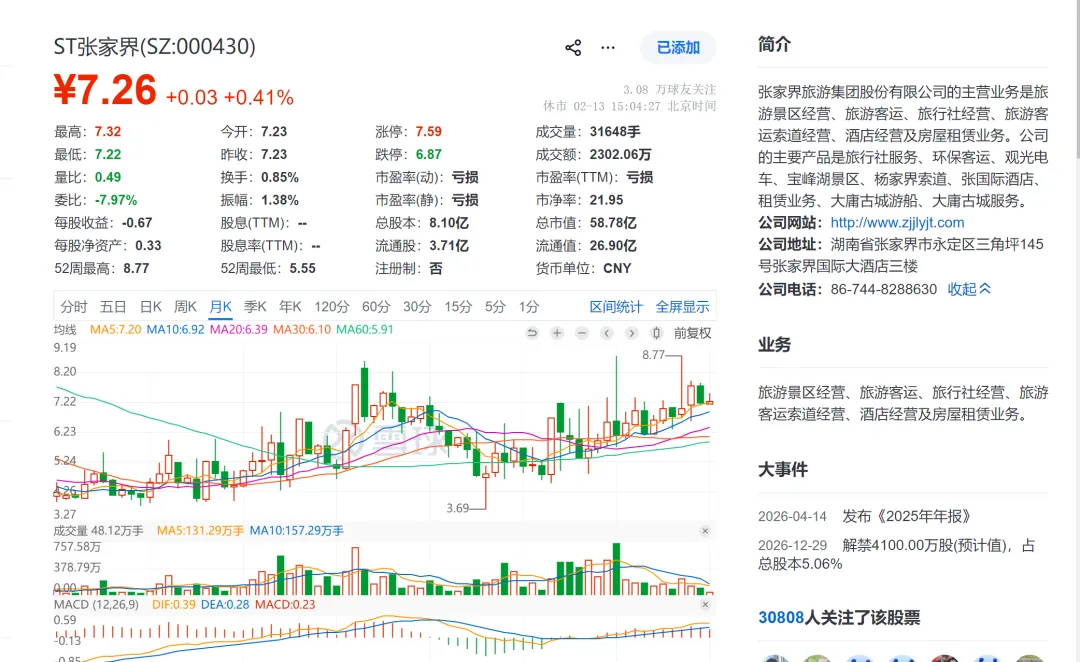Click the ¥7.26 current price
1080x662 pixels.
(x=105, y=90)
